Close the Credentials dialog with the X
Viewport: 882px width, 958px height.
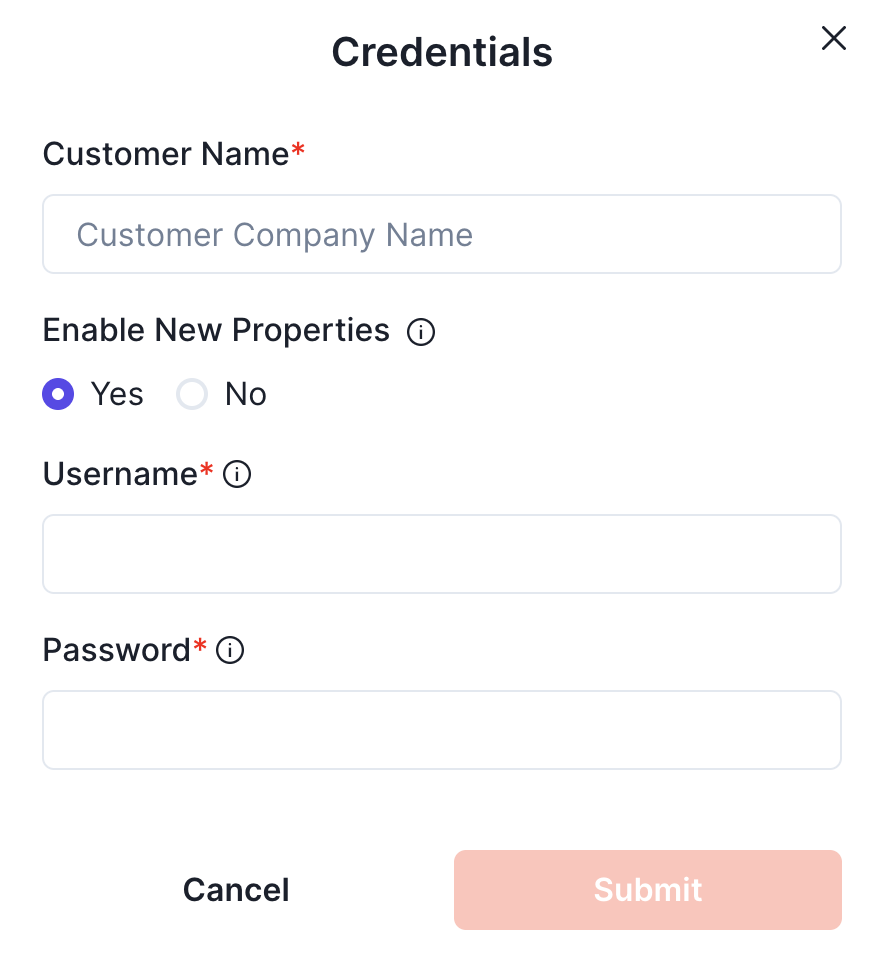point(833,39)
